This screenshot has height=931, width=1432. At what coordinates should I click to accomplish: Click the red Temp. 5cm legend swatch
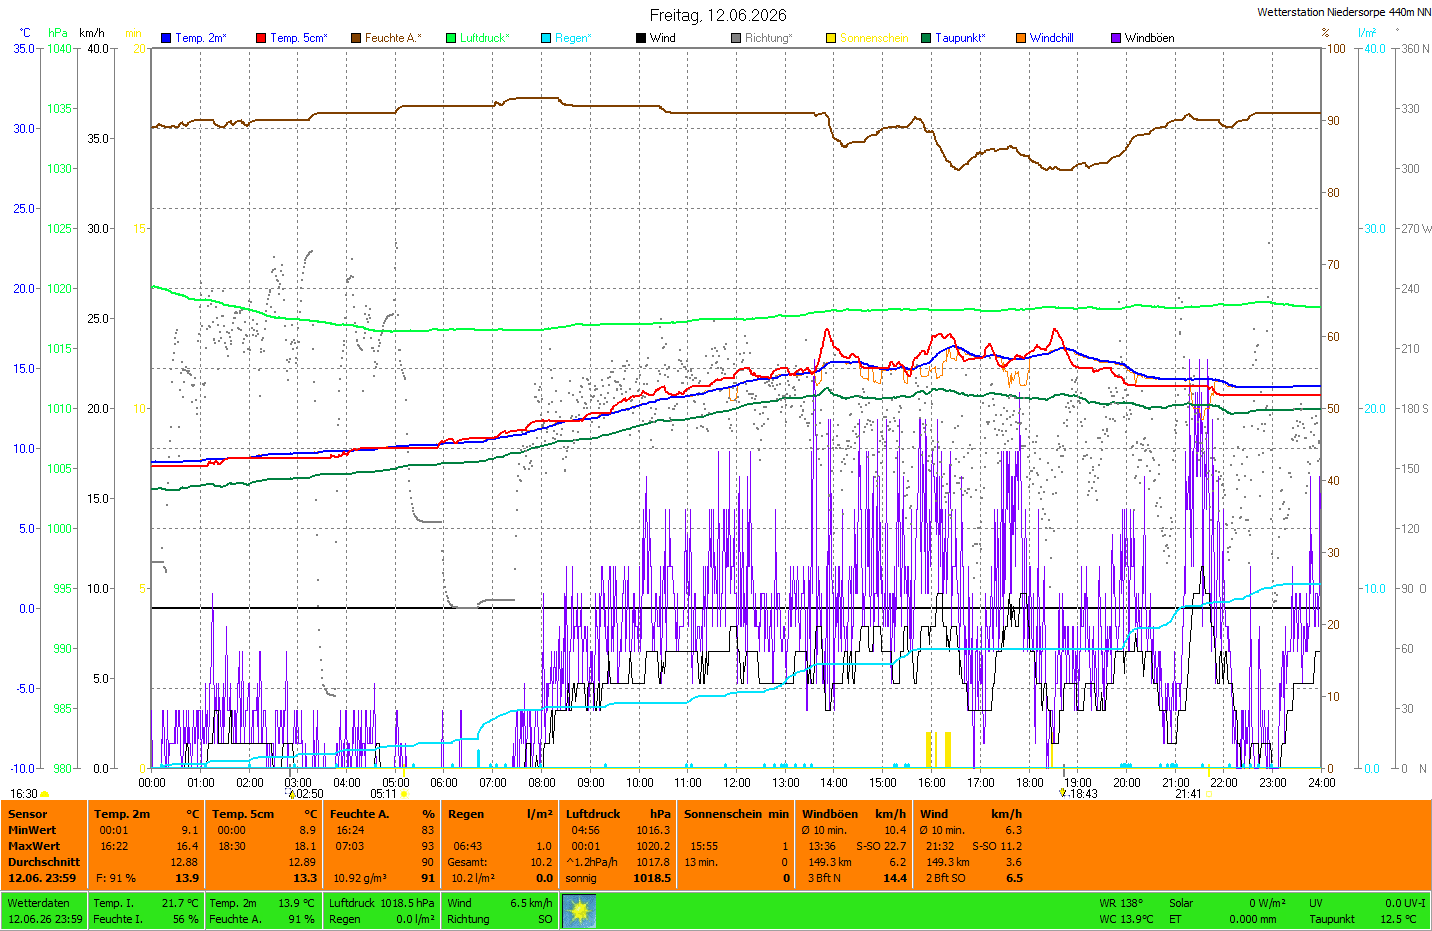coord(261,38)
